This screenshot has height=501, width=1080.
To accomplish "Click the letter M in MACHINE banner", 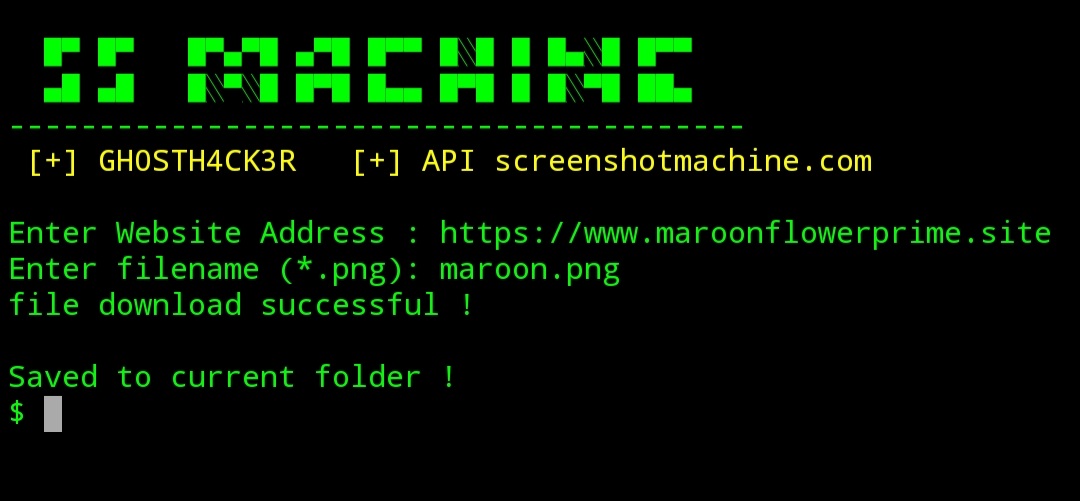I will click(224, 70).
